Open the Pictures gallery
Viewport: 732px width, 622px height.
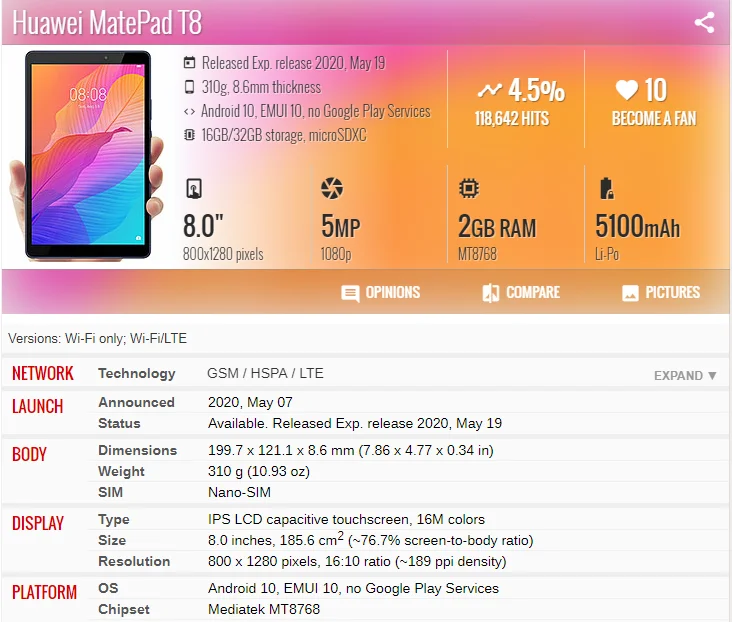(661, 293)
